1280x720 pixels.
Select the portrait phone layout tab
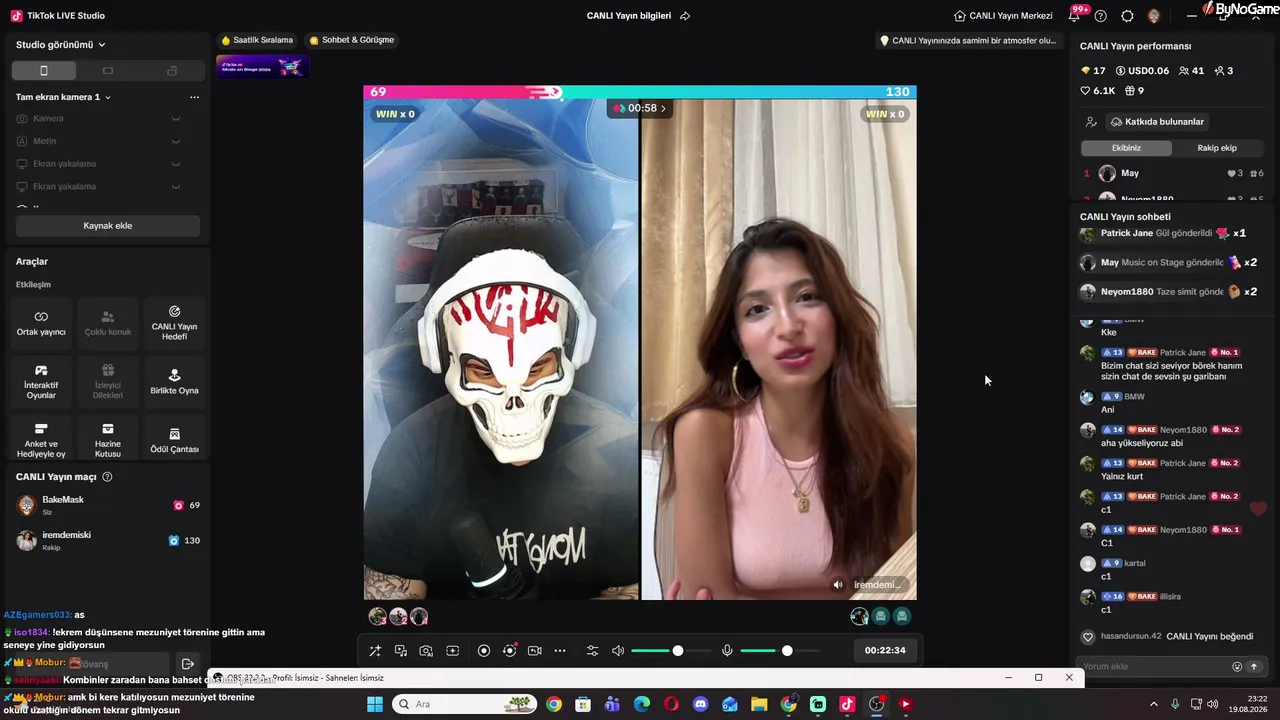(43, 71)
